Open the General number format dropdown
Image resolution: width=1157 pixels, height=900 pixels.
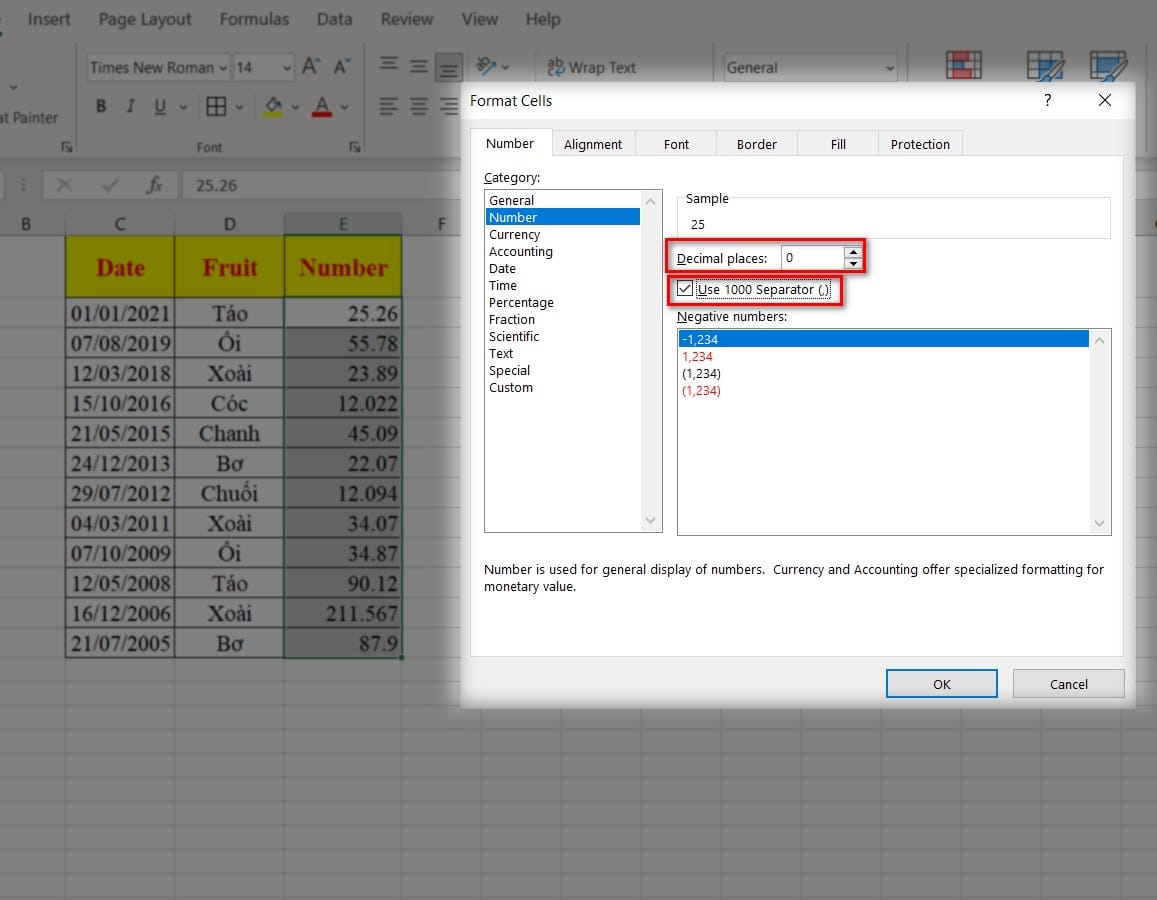890,68
